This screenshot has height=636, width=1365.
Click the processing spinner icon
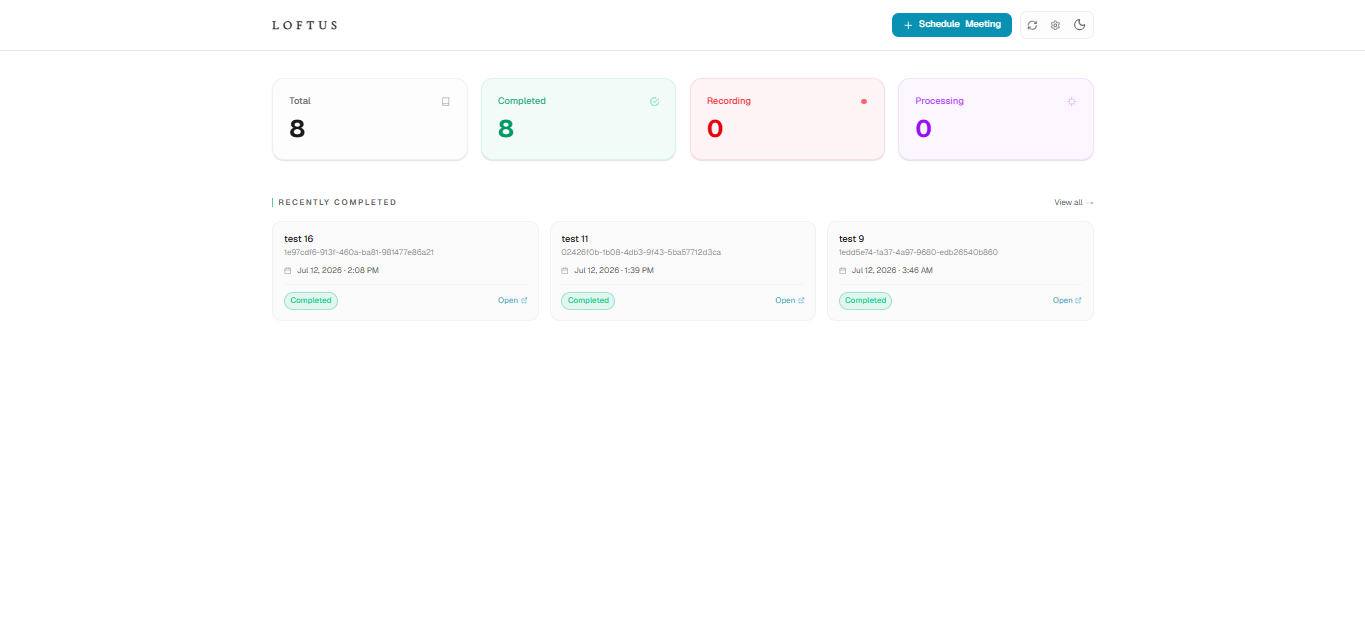click(x=1072, y=101)
